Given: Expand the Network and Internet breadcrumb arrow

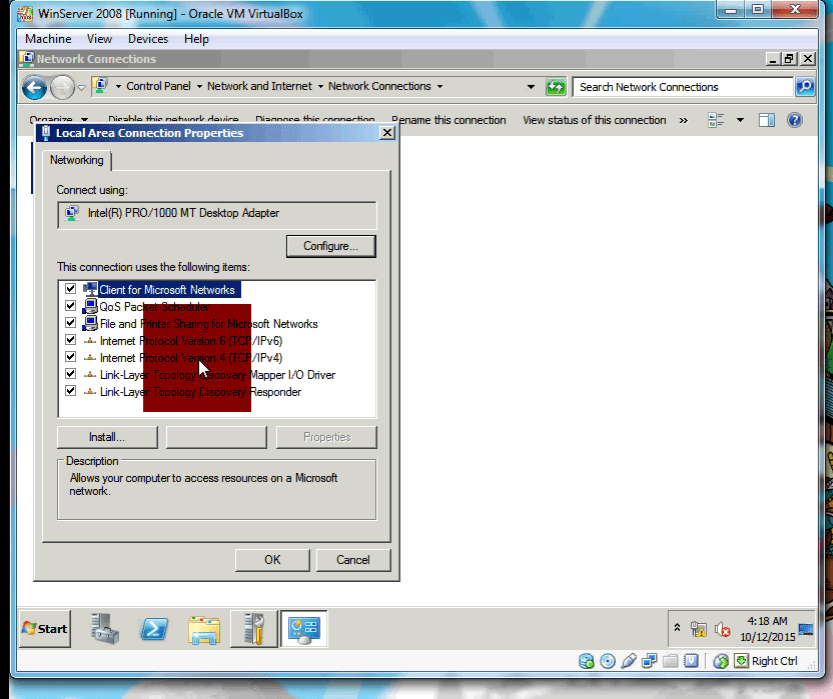Looking at the screenshot, I should click(x=320, y=87).
